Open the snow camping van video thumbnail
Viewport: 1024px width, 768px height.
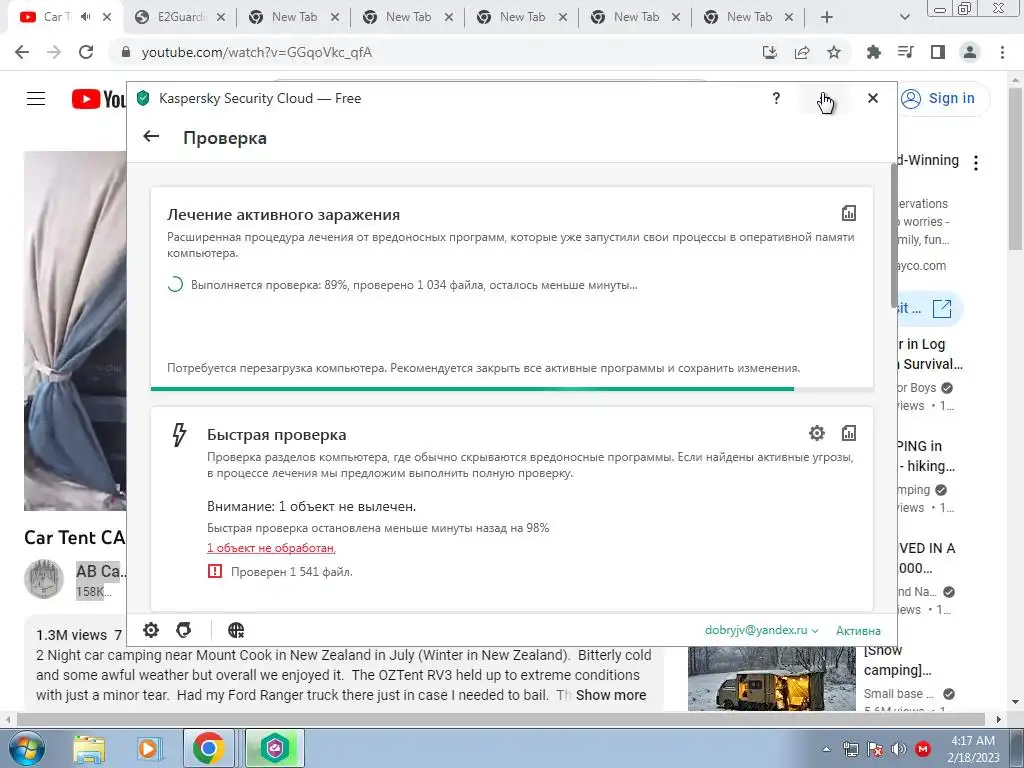[x=771, y=679]
